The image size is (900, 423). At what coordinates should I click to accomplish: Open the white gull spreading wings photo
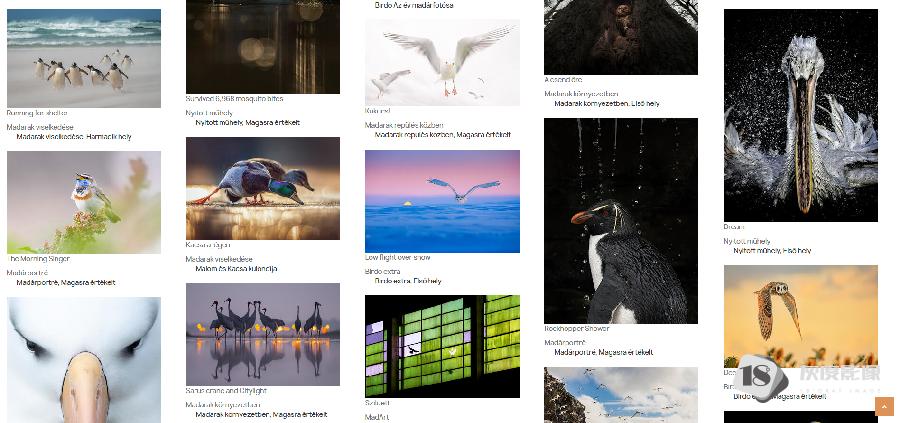(443, 63)
